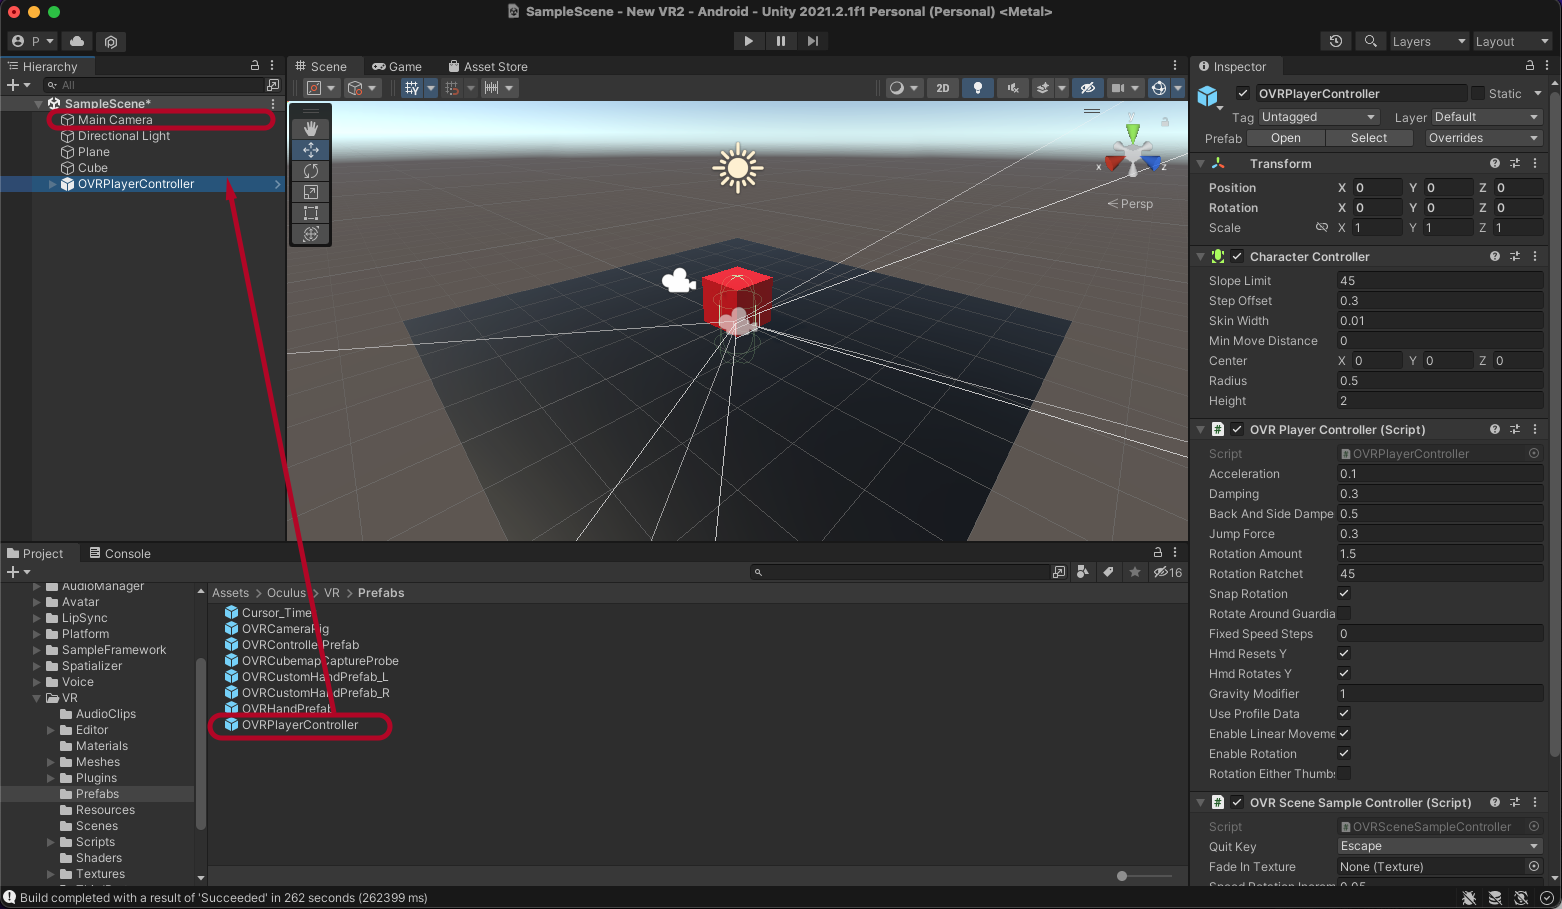This screenshot has width=1562, height=909.
Task: Toggle scene audio with the speaker icon
Action: click(1012, 88)
